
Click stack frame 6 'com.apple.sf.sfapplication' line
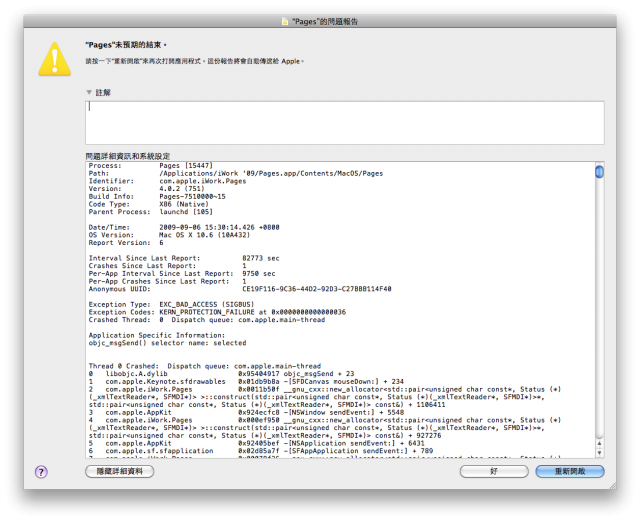coord(260,451)
